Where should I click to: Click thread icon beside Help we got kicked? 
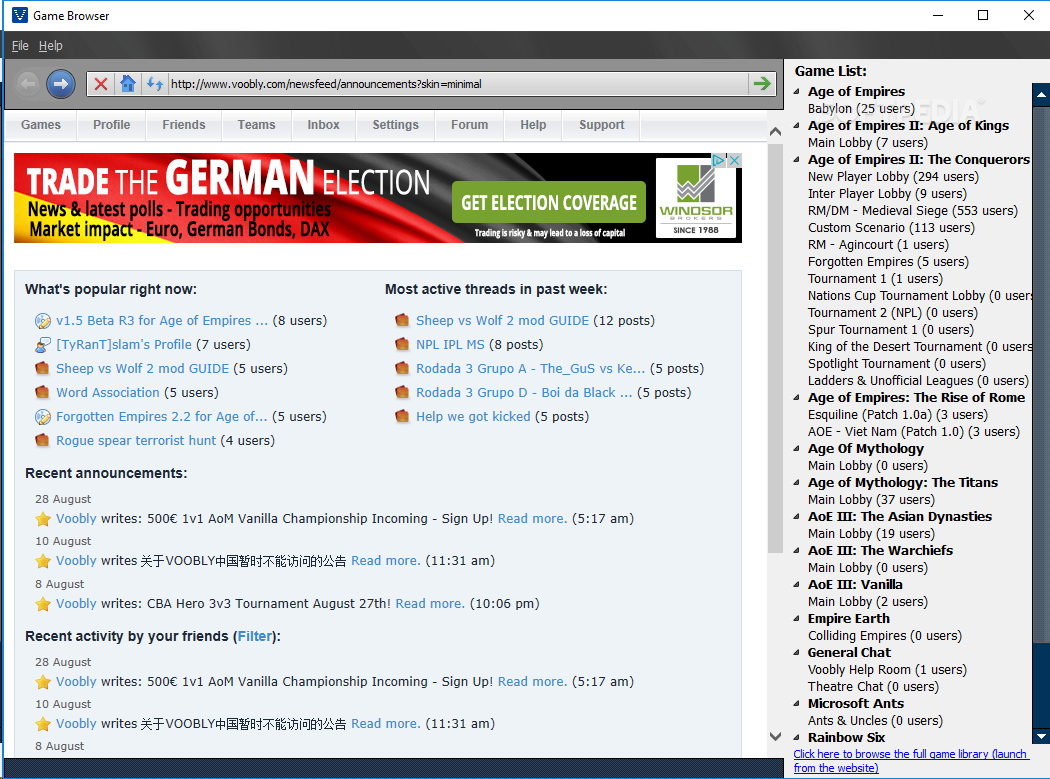(x=402, y=417)
